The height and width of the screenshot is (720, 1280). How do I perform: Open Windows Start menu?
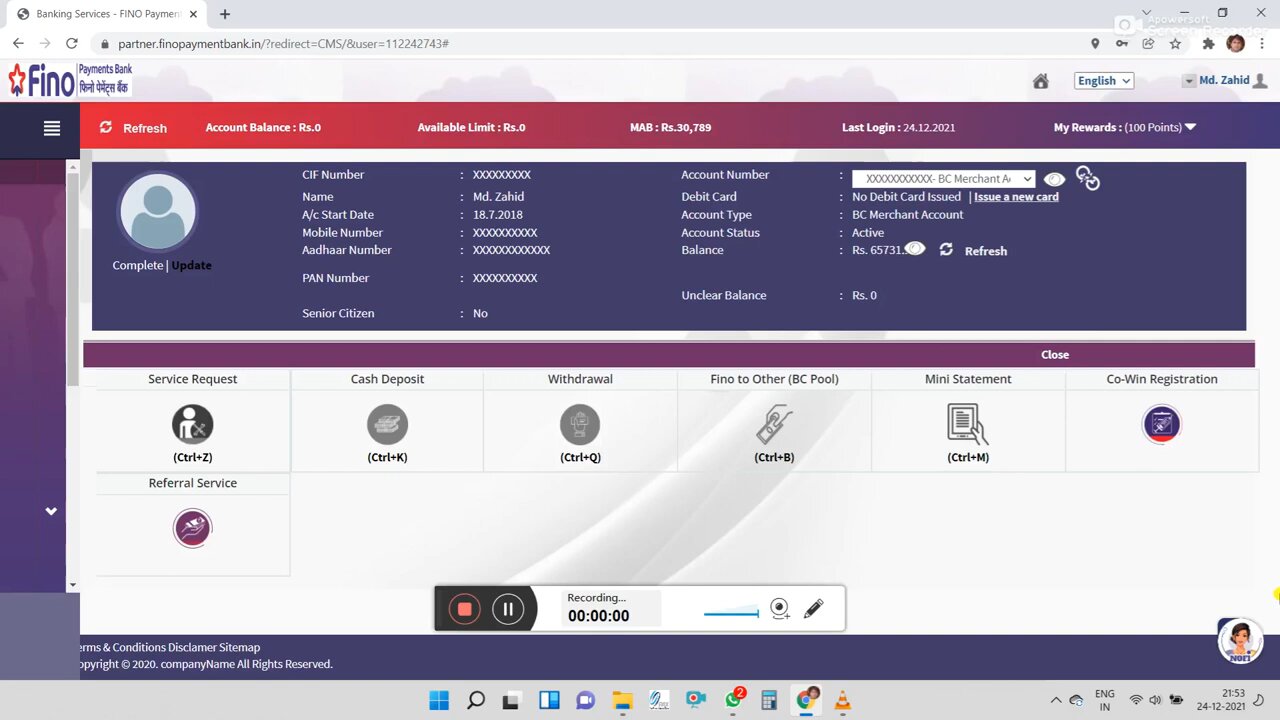(439, 700)
